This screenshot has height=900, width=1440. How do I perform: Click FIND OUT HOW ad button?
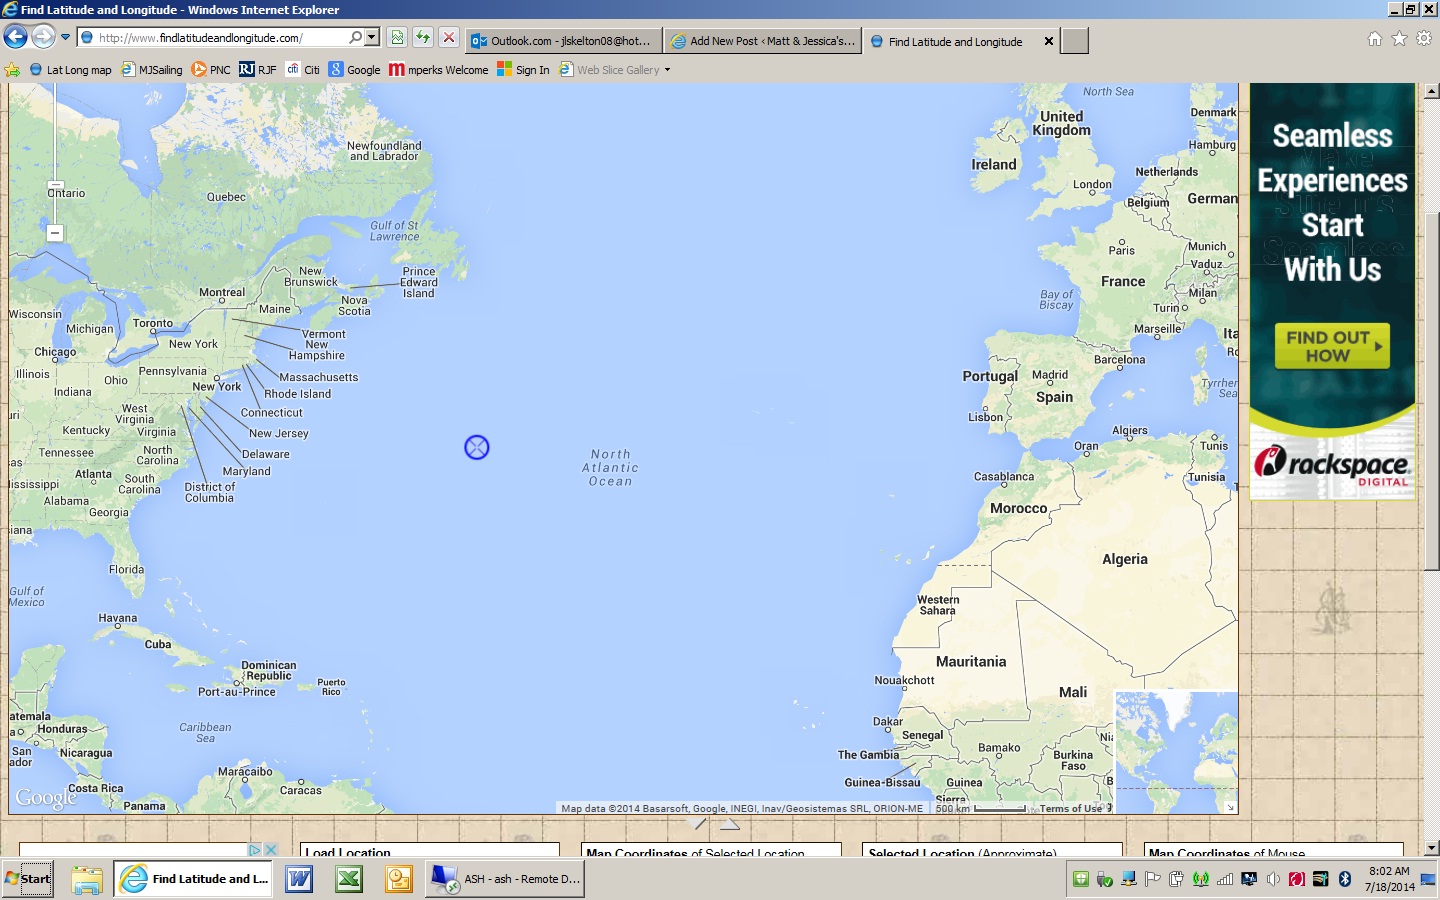(x=1332, y=346)
